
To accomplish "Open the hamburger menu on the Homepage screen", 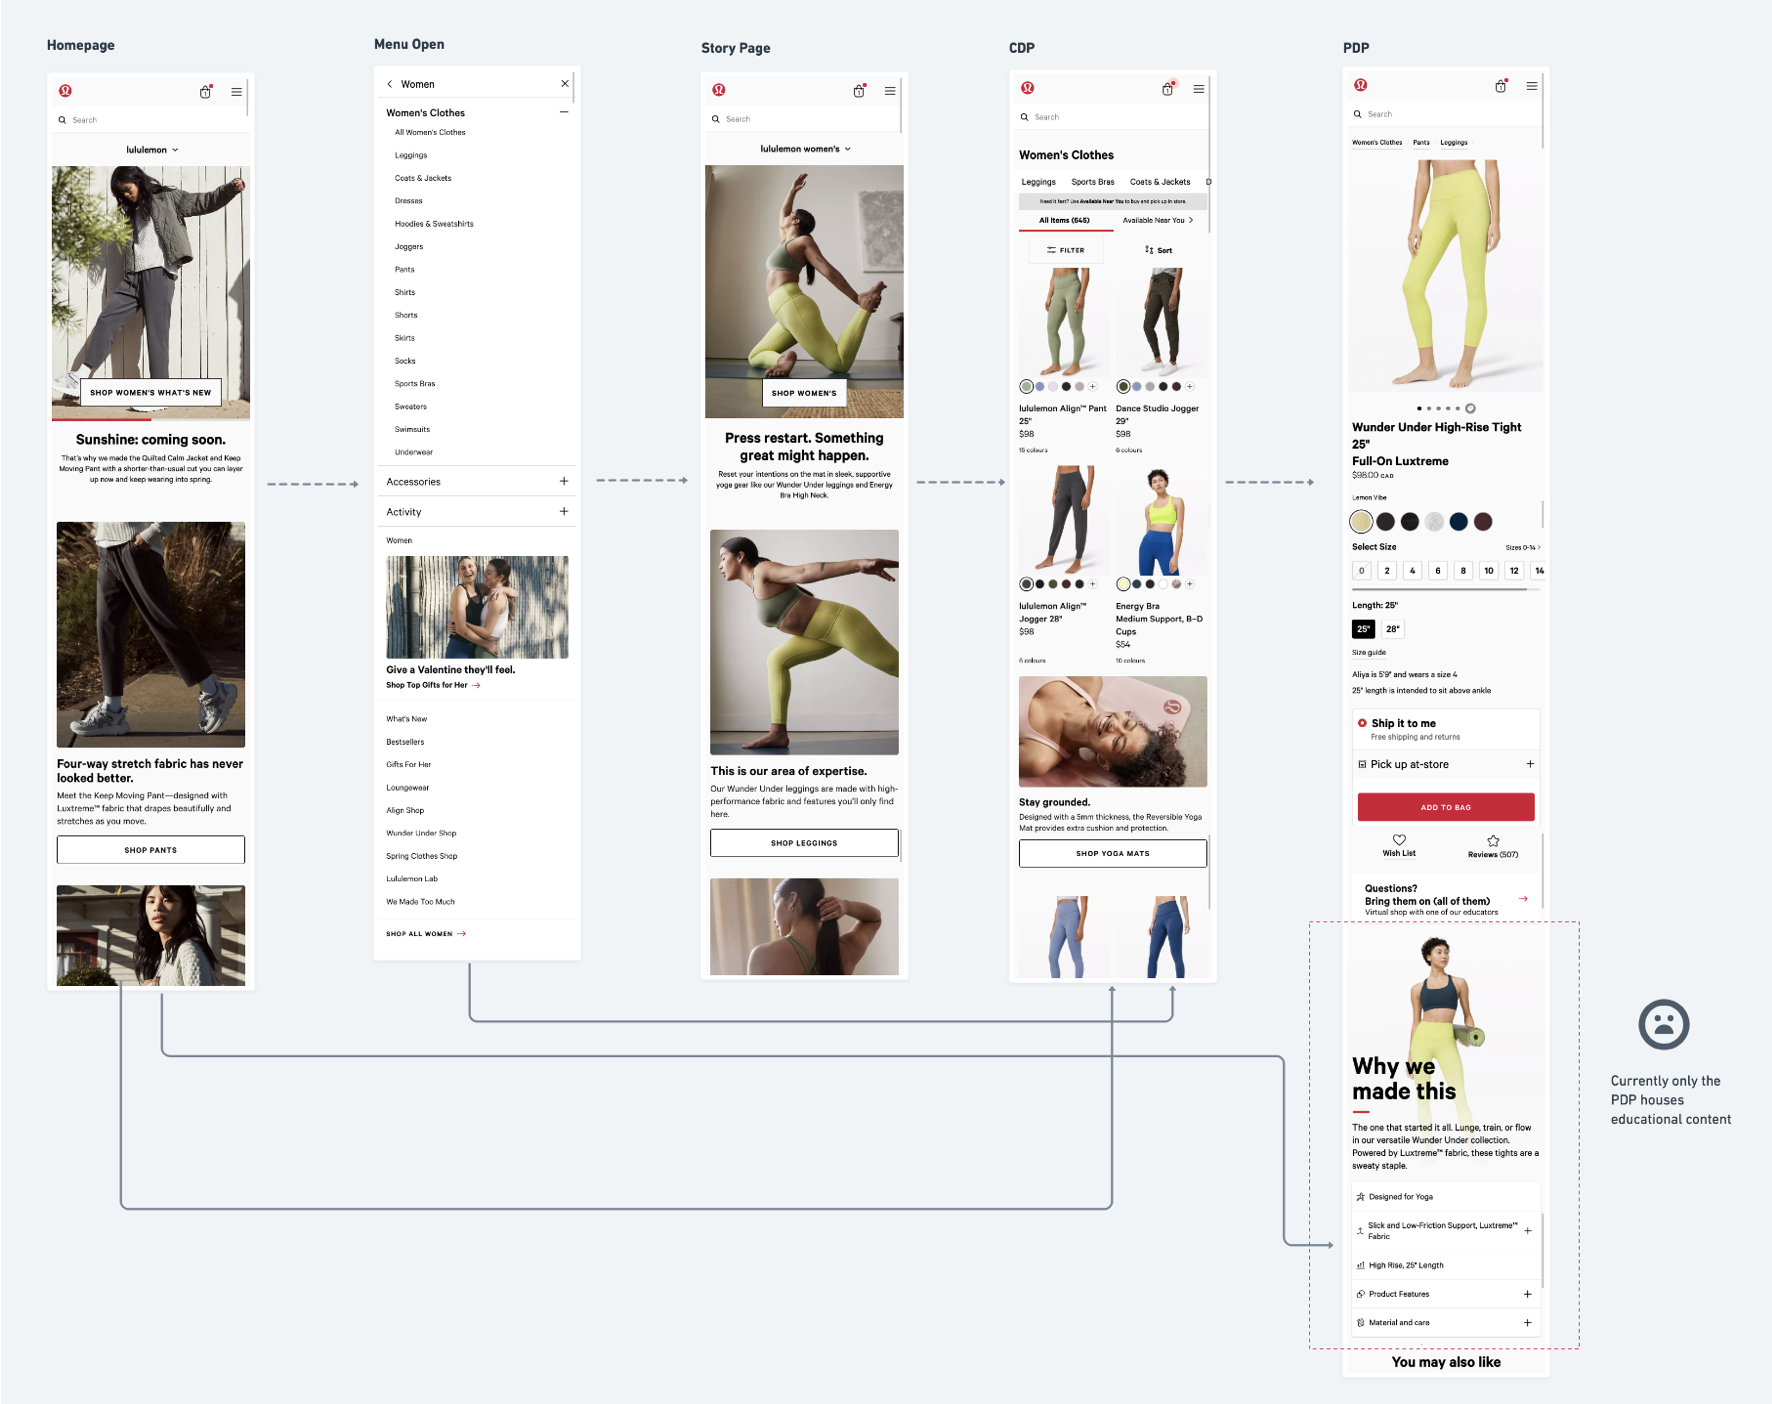I will point(237,92).
